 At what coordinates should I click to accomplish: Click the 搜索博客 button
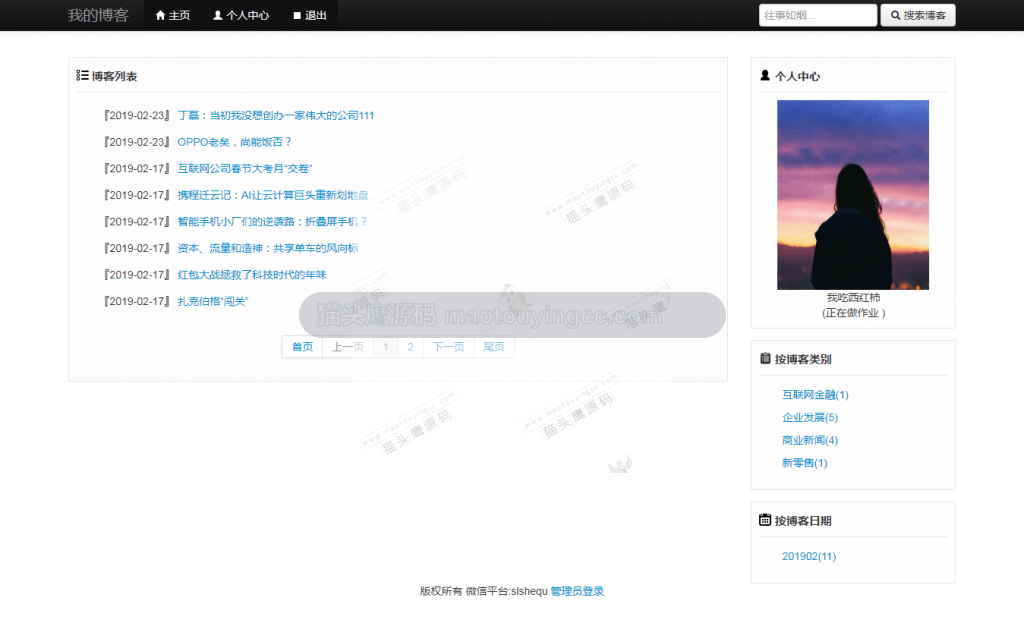pos(918,15)
